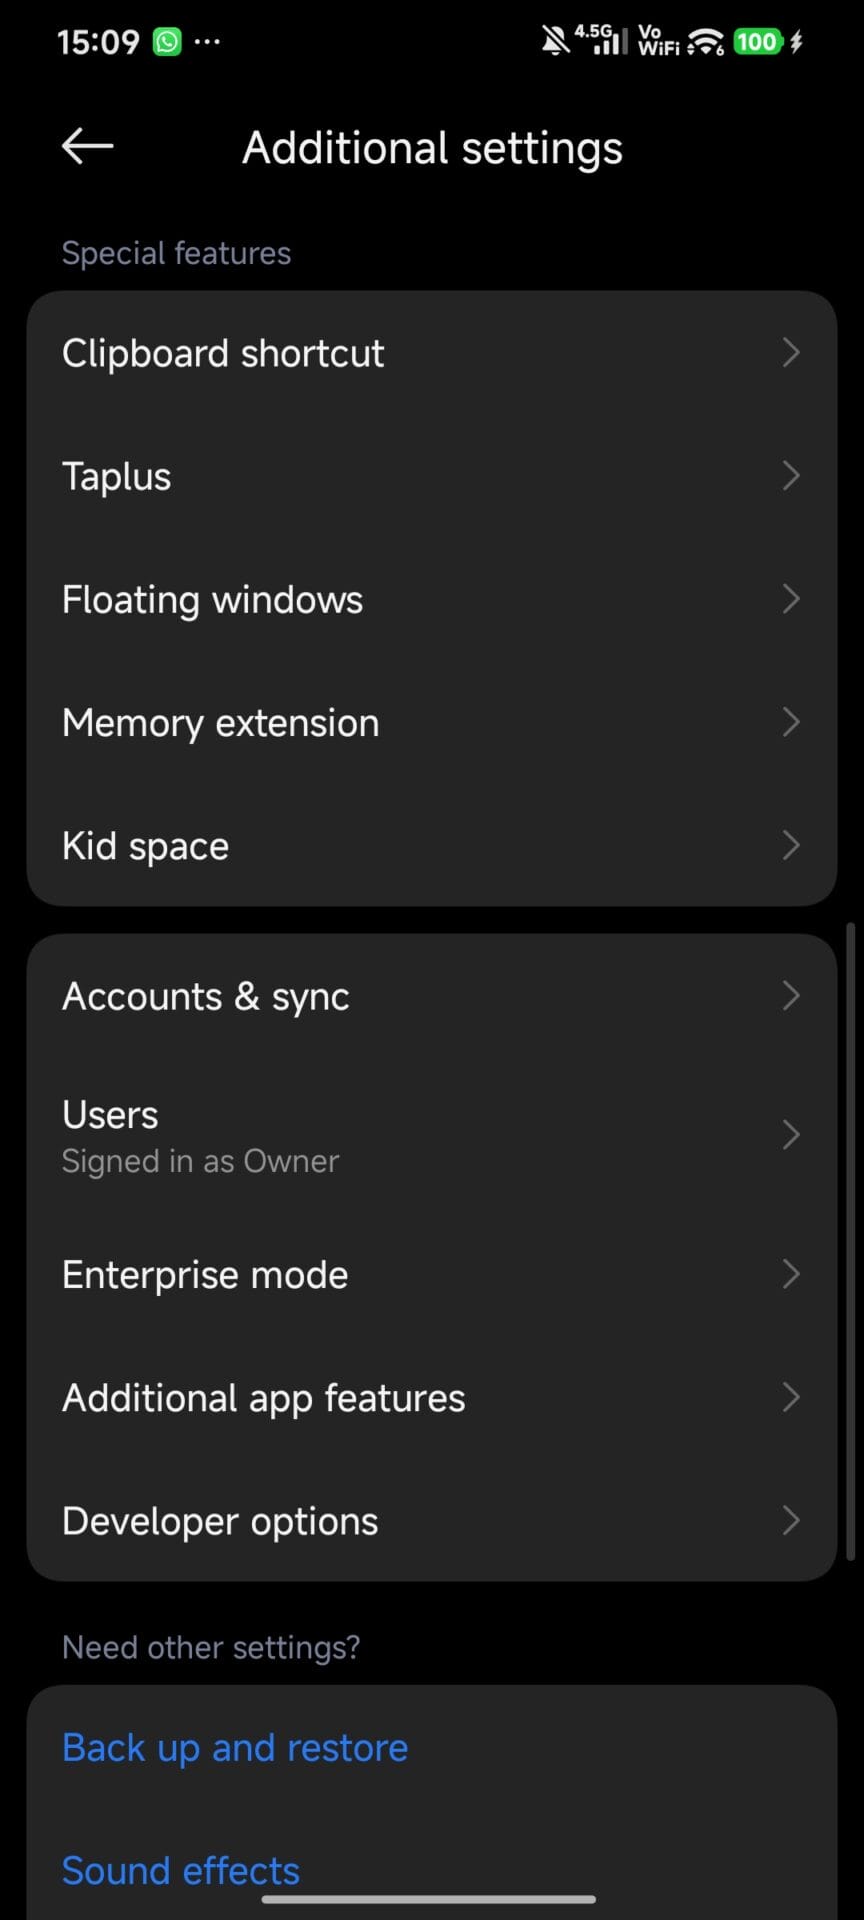
Task: Open Floating windows settings
Action: click(212, 600)
